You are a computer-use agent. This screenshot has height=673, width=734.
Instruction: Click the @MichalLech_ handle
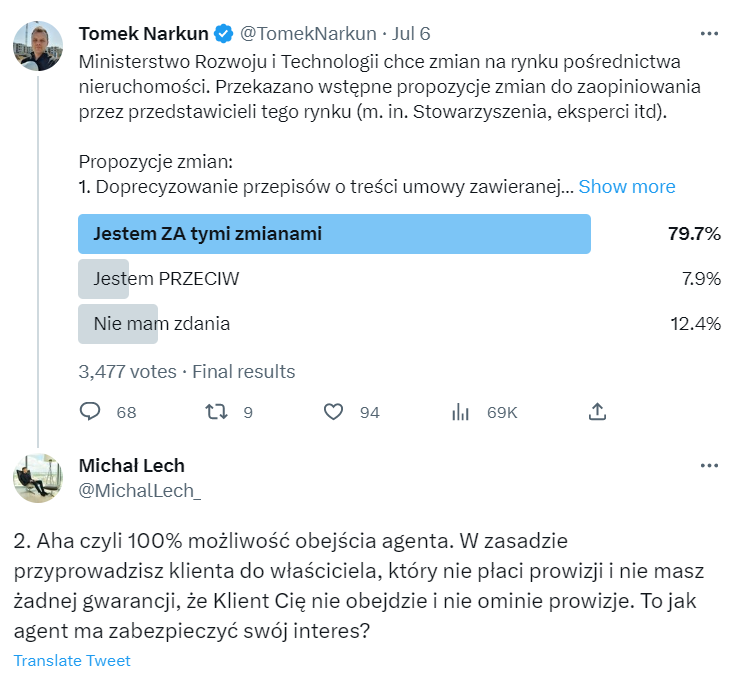[x=139, y=490]
